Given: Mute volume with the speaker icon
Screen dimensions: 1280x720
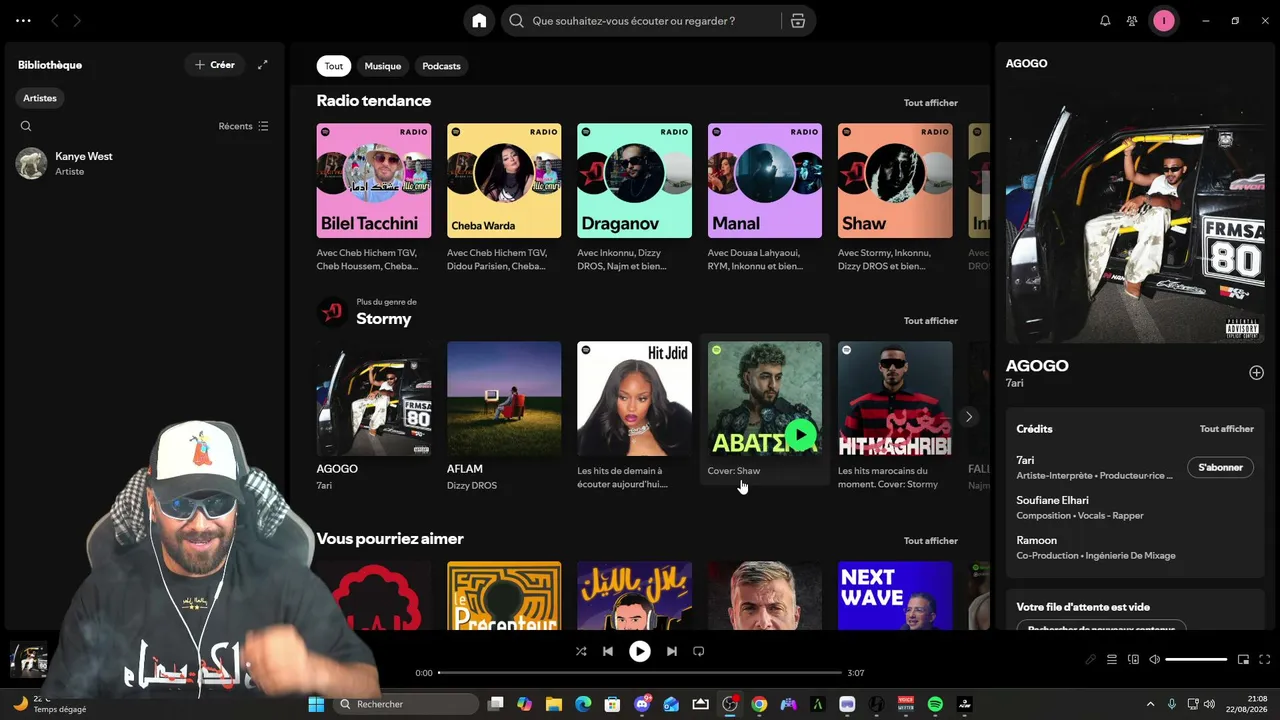Looking at the screenshot, I should coord(1154,660).
